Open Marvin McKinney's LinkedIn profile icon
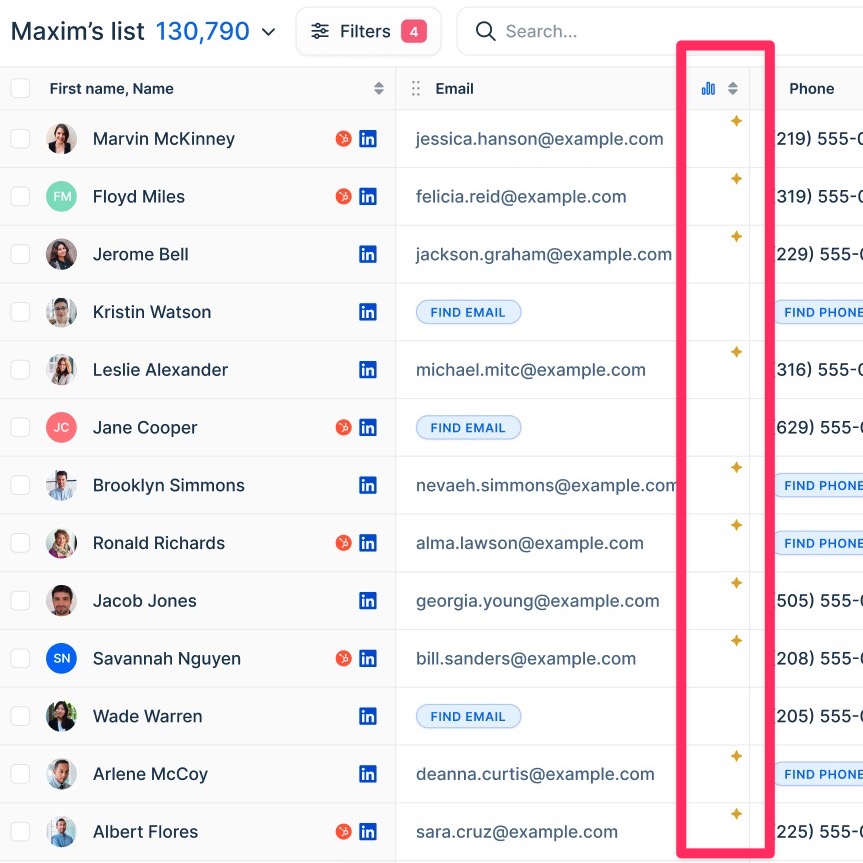Viewport: 863px width, 863px height. pos(368,139)
